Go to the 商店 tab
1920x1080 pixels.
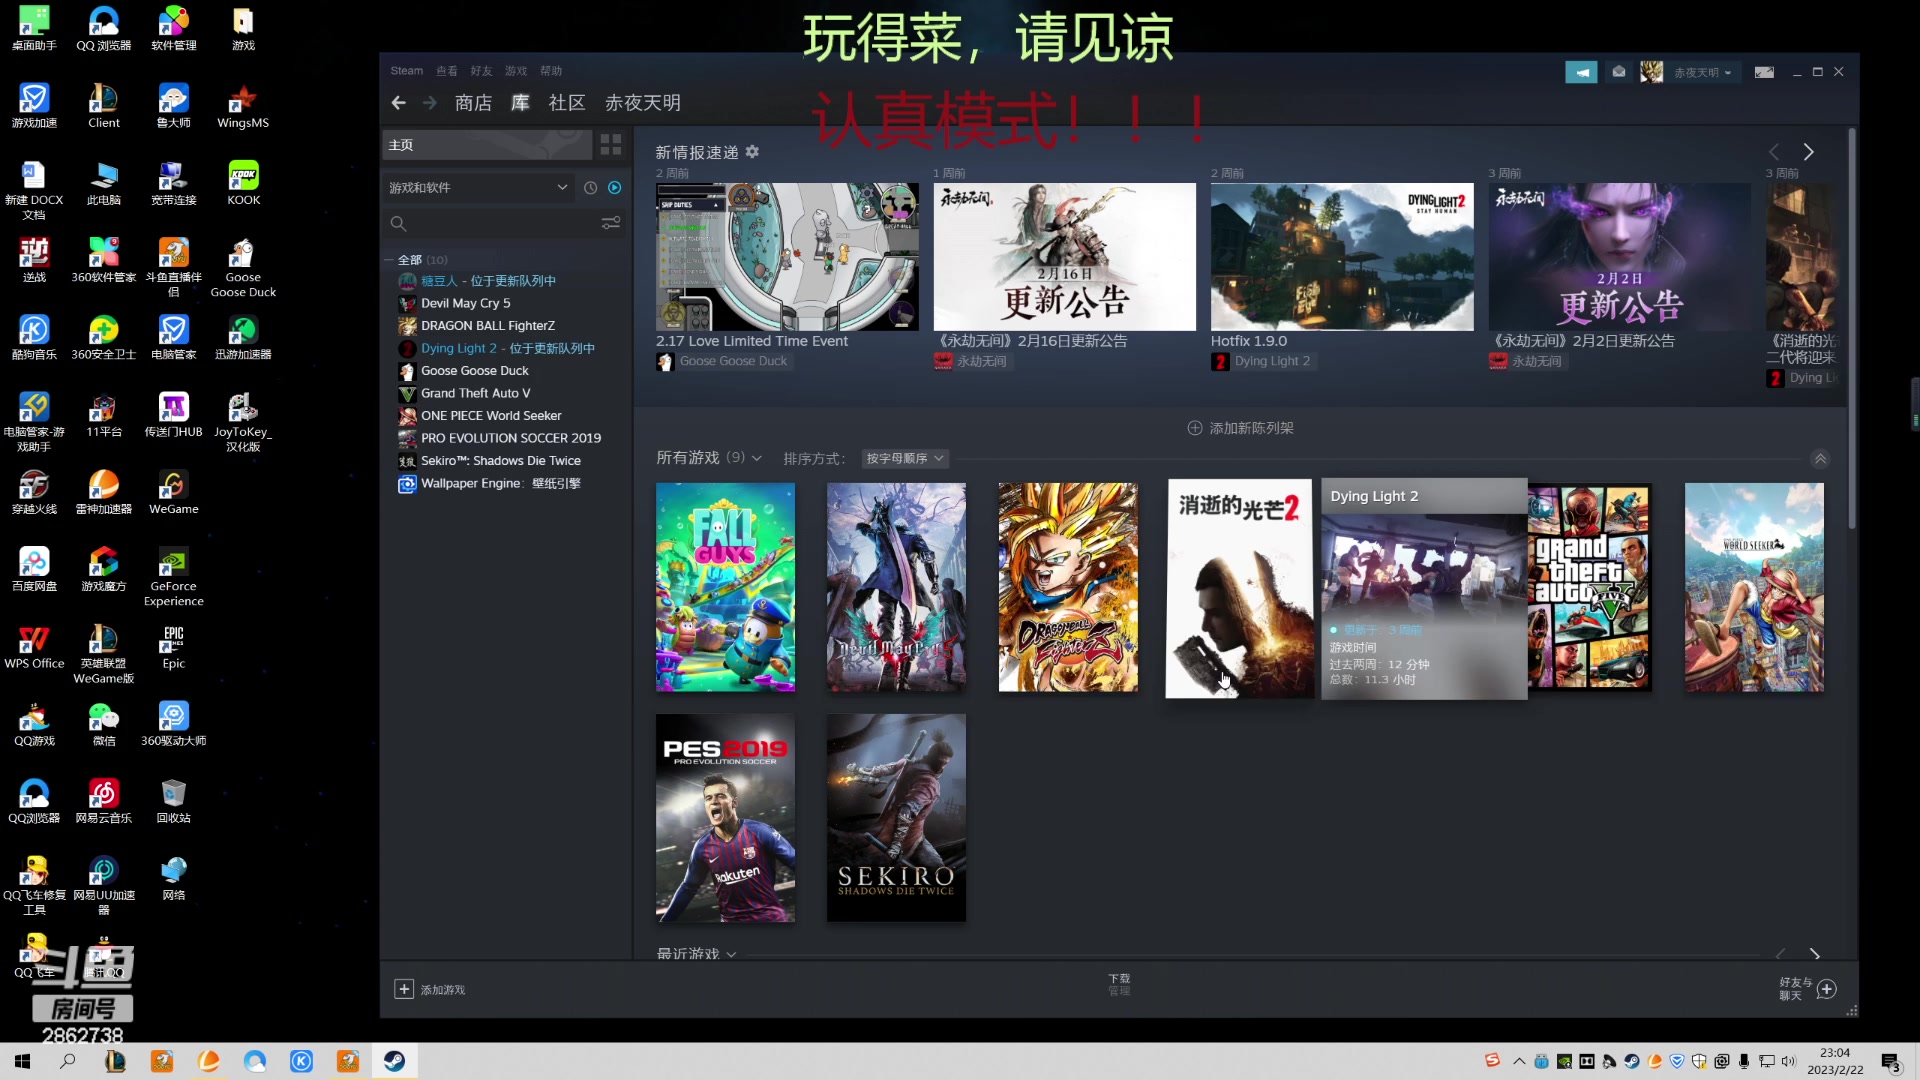tap(473, 103)
